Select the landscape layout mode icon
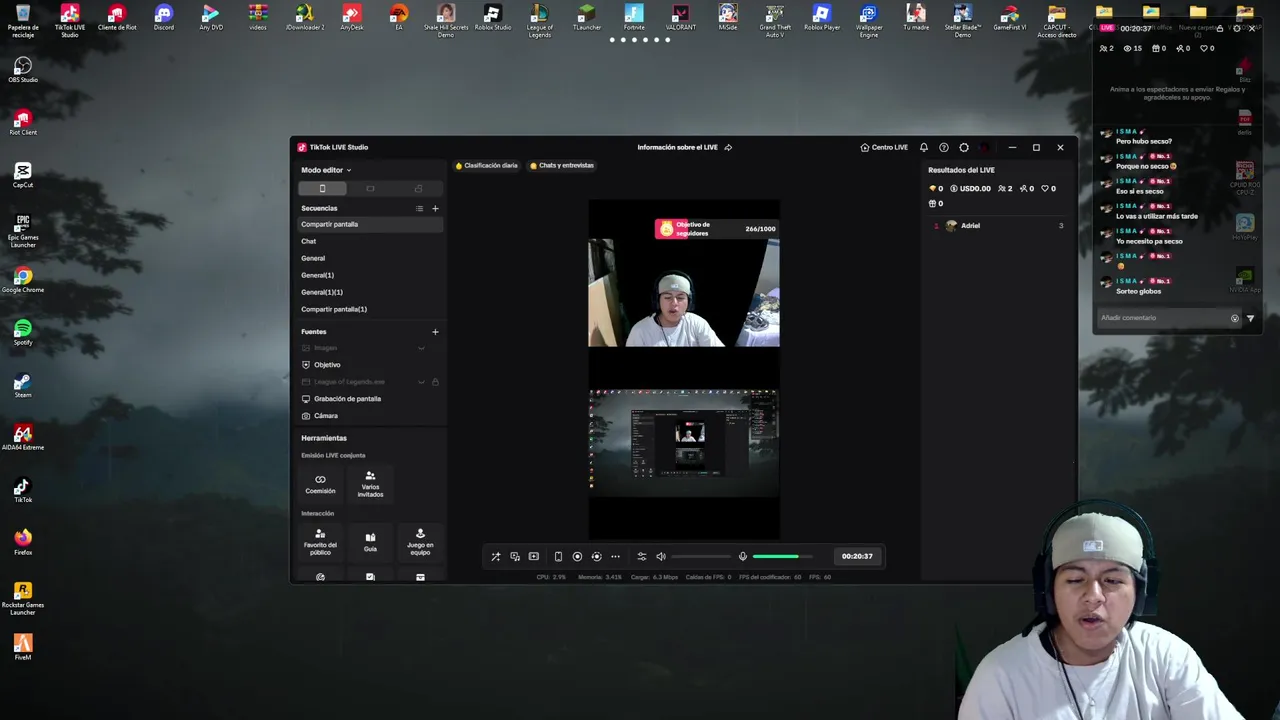 [370, 188]
